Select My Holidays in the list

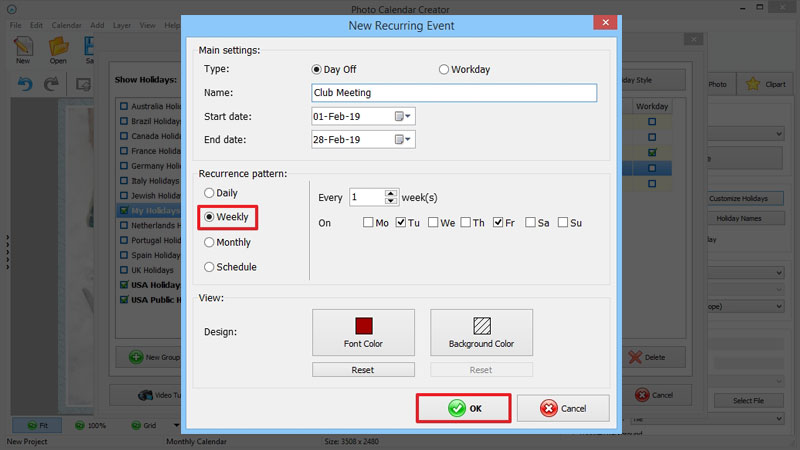click(155, 210)
